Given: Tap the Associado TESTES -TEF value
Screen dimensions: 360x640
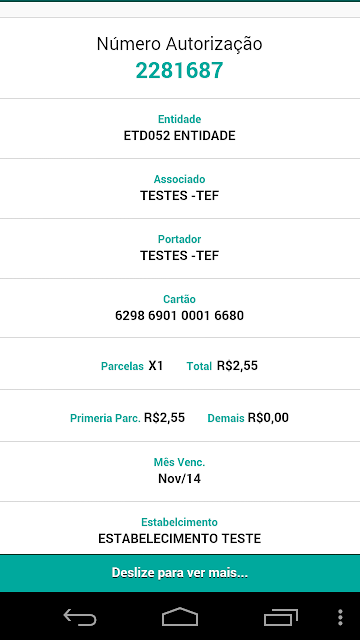Looking at the screenshot, I should [x=180, y=196].
